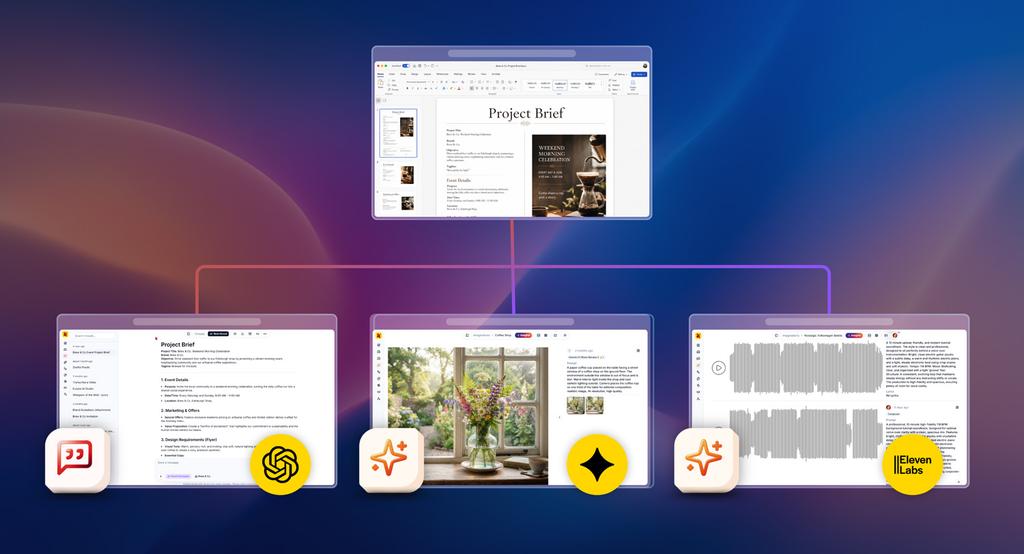Toggle the AutoSave switch in Word
1024x554 pixels.
(406, 66)
